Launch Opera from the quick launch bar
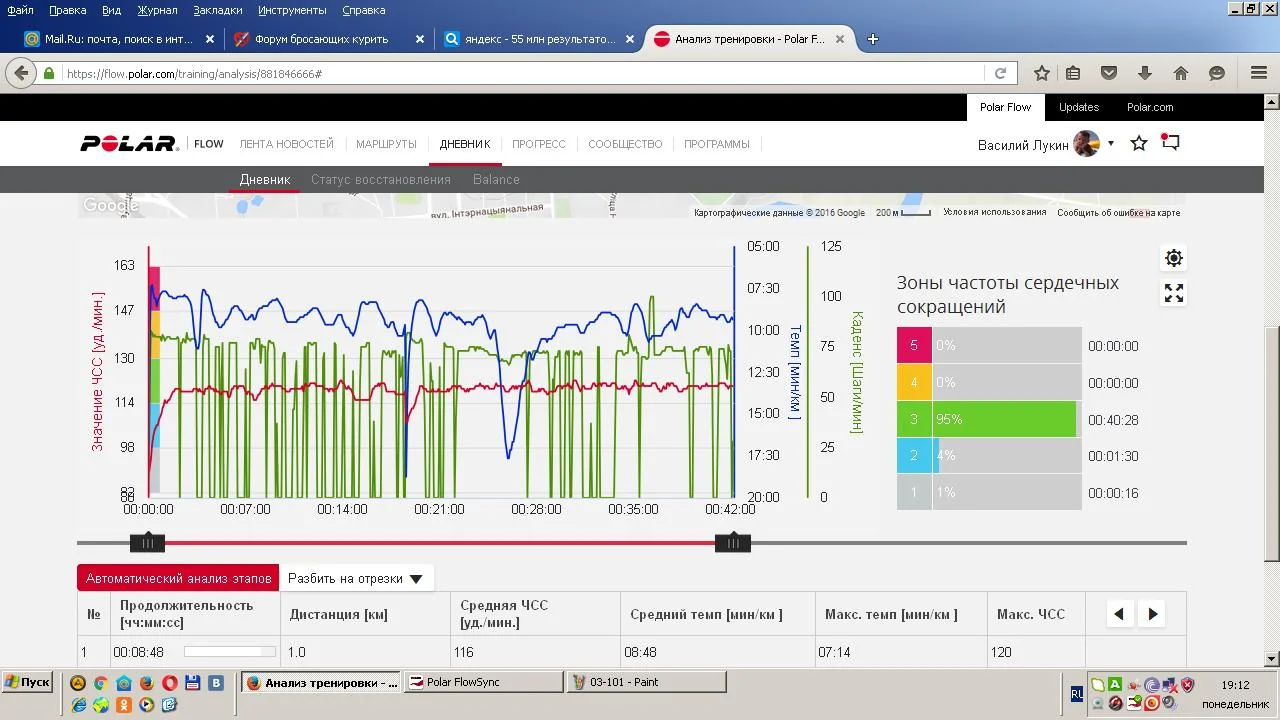 [169, 683]
